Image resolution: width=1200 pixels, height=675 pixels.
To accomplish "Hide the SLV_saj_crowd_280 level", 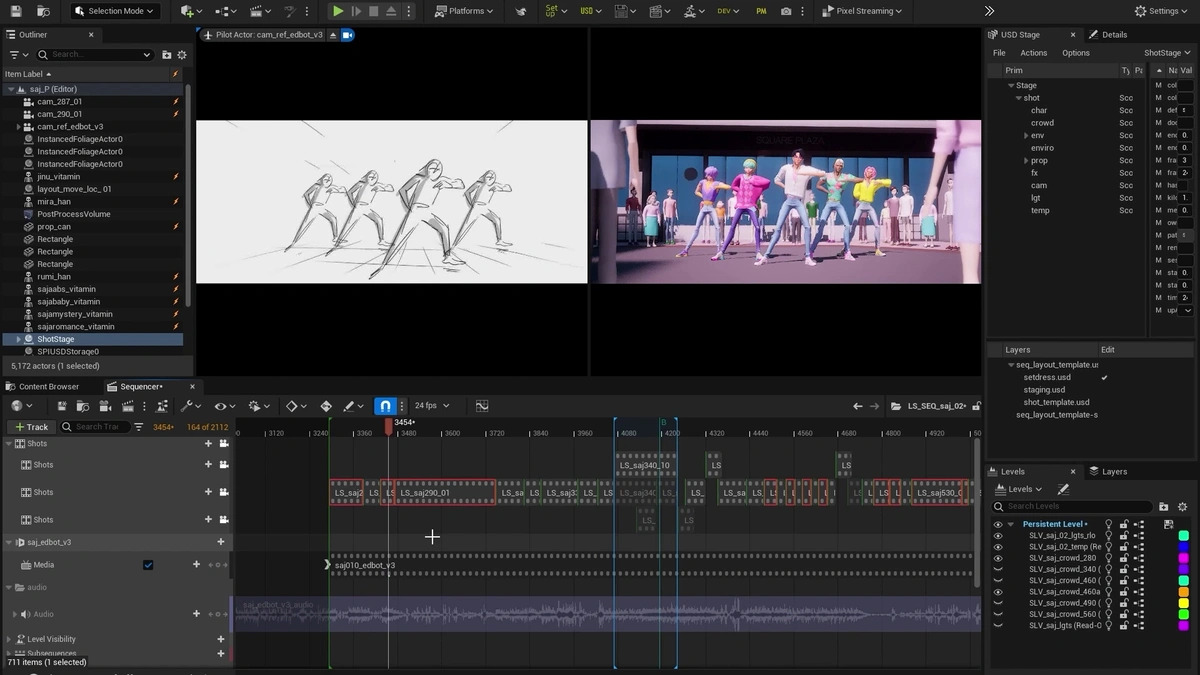I will tap(999, 558).
